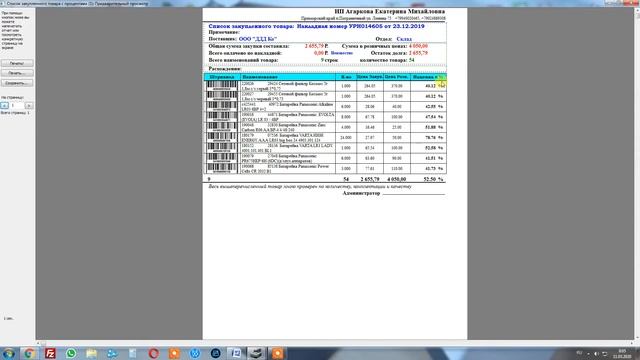Click the "9 строк" item count value
Viewport: 640px width, 360px height.
coord(329,60)
